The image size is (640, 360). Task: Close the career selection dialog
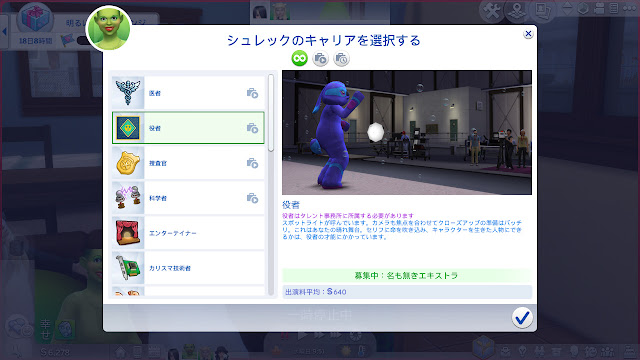pyautogui.click(x=528, y=34)
